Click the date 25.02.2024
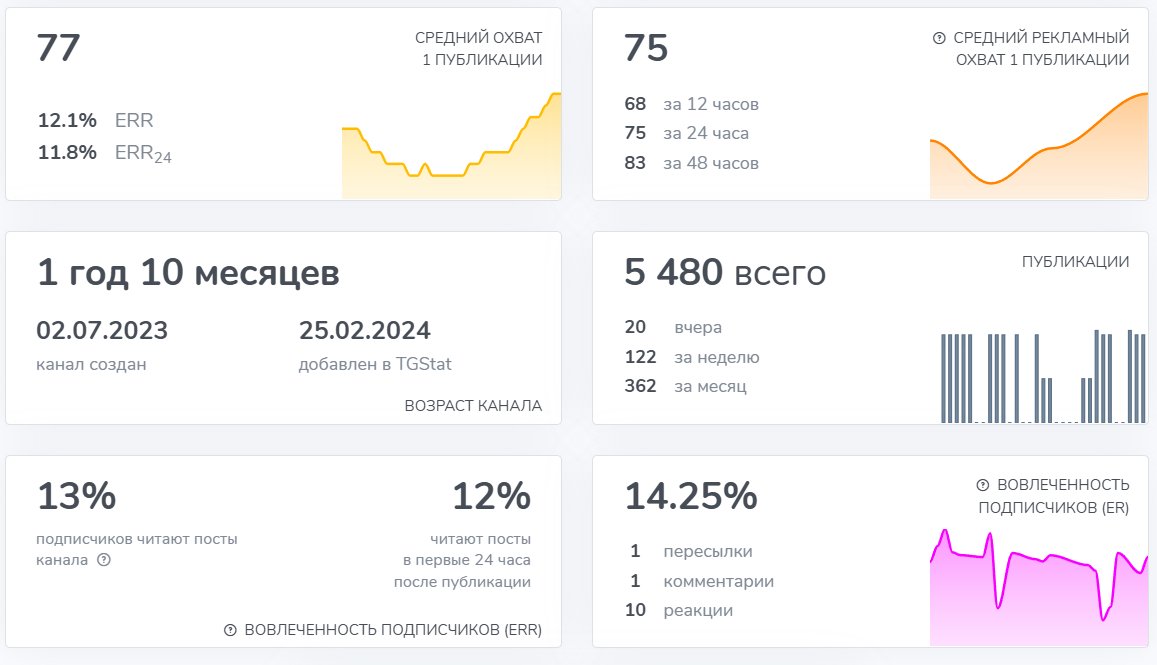The image size is (1157, 665). (365, 331)
